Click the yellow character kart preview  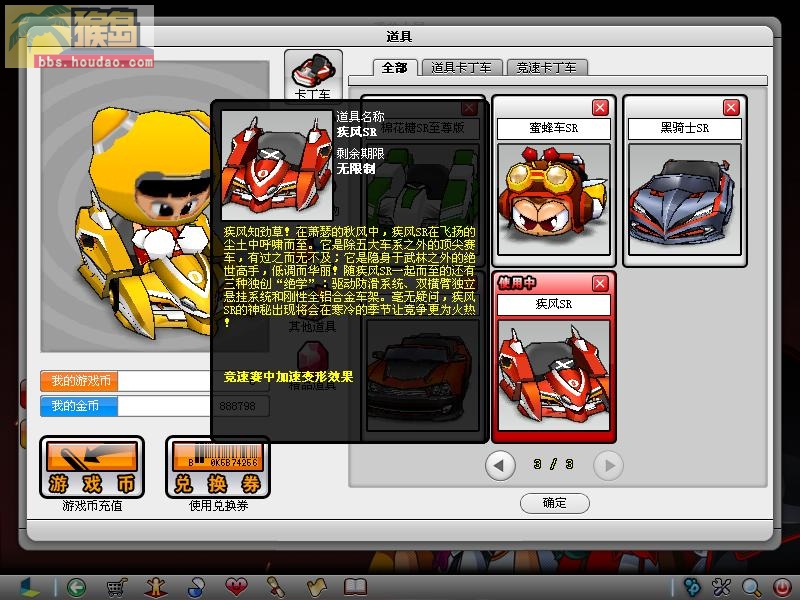pos(145,224)
